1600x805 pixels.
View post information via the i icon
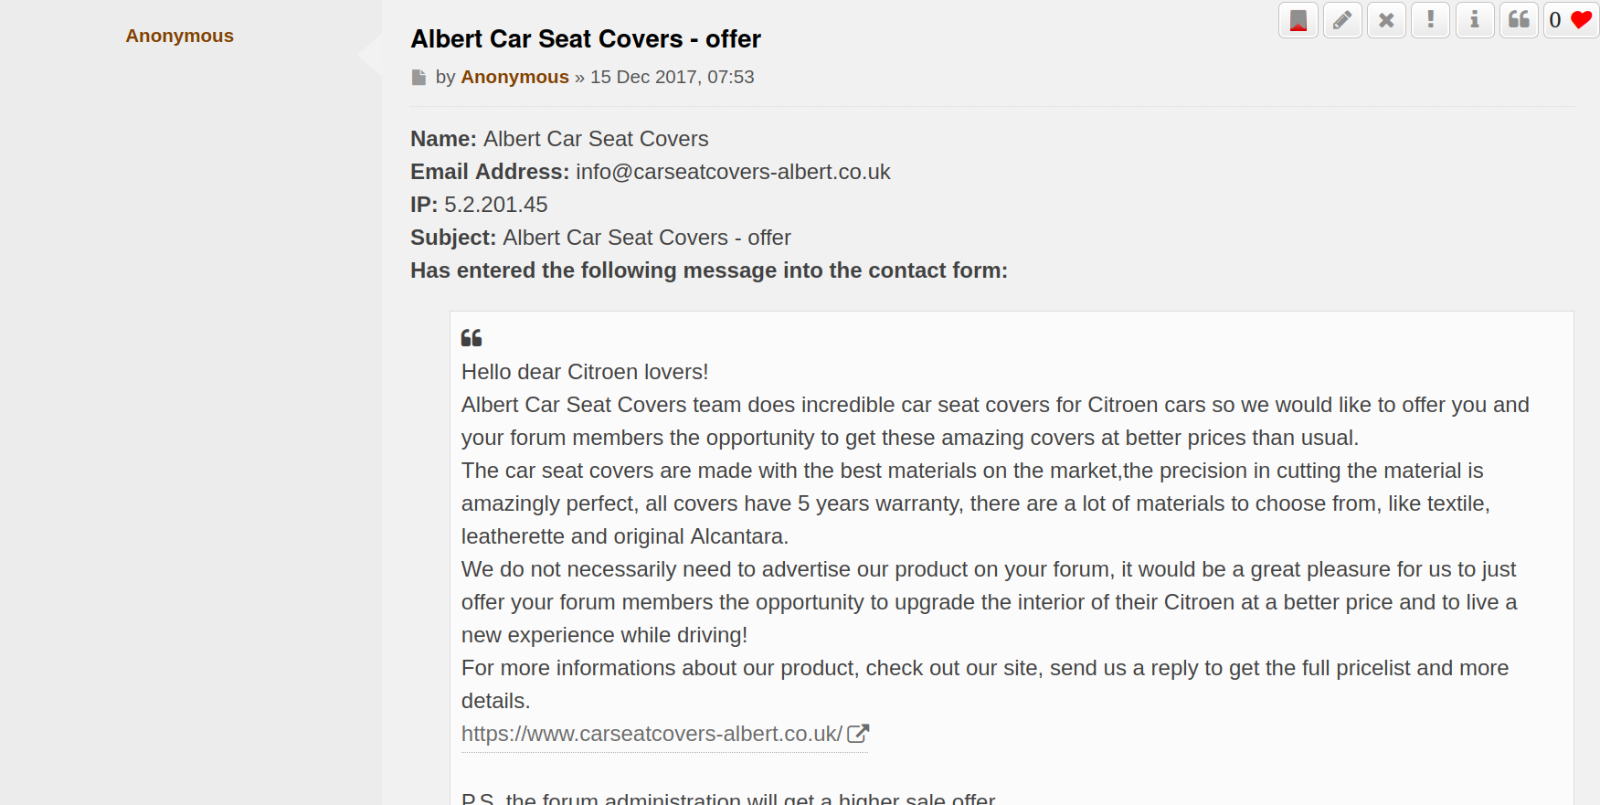pos(1474,20)
